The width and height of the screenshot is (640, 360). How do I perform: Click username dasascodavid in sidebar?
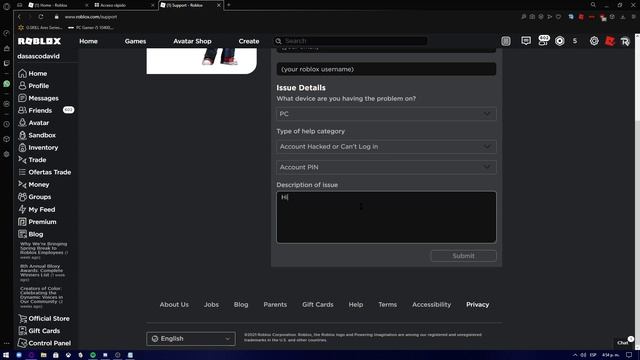click(x=38, y=56)
